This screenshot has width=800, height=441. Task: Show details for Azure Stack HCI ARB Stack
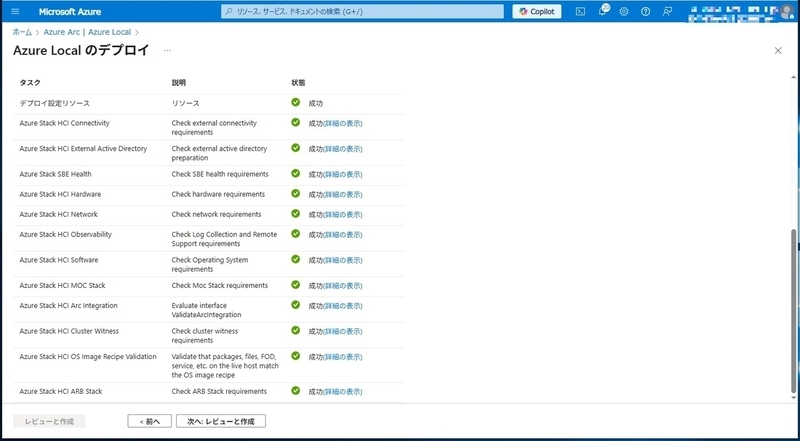[343, 392]
